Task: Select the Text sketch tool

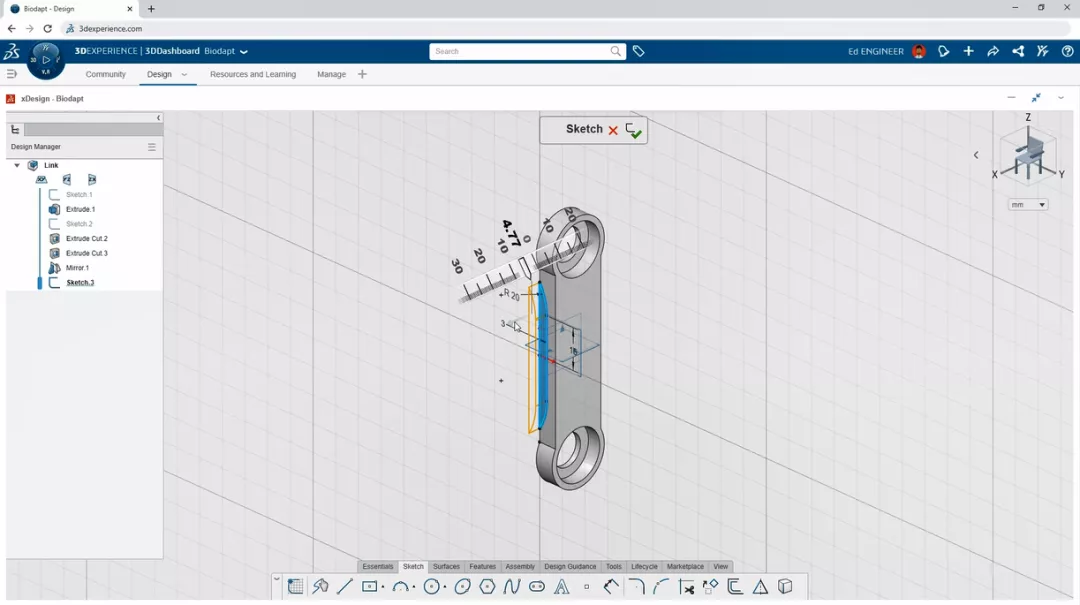Action: (562, 587)
